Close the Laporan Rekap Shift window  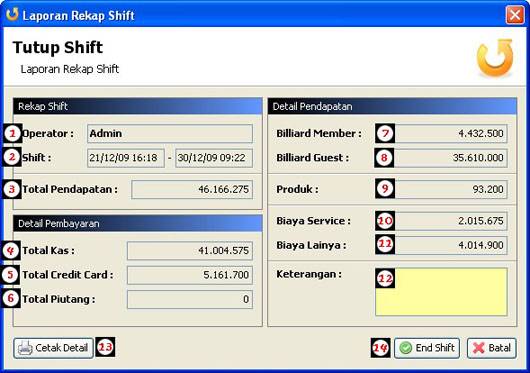515,15
